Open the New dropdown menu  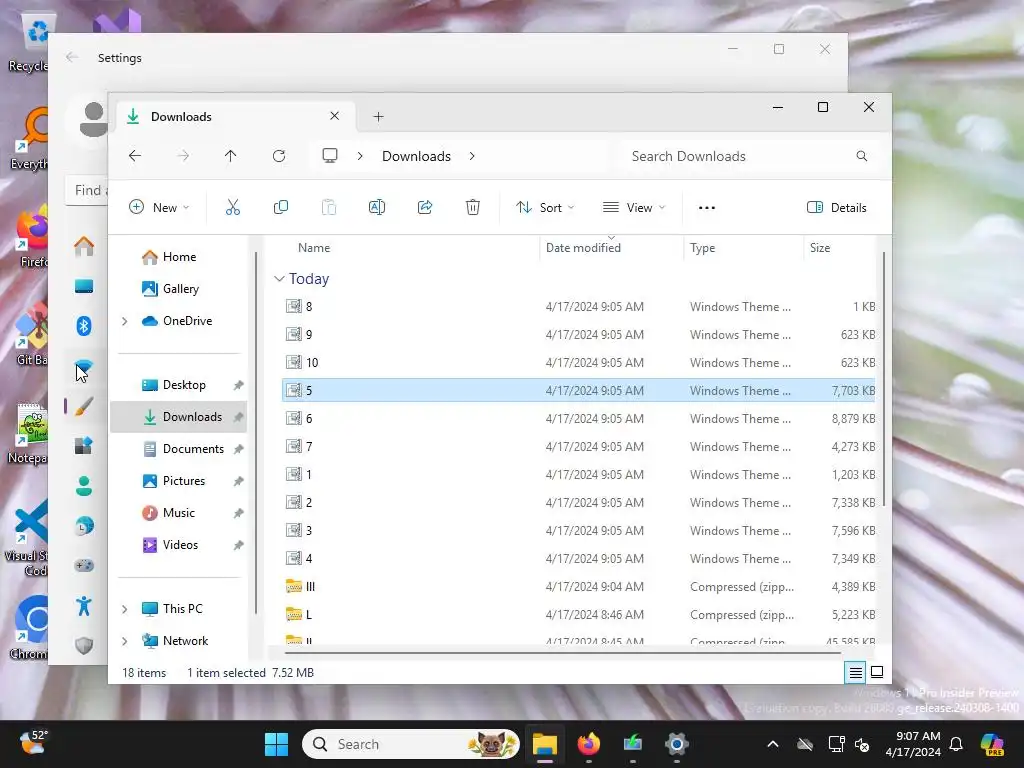coord(159,208)
